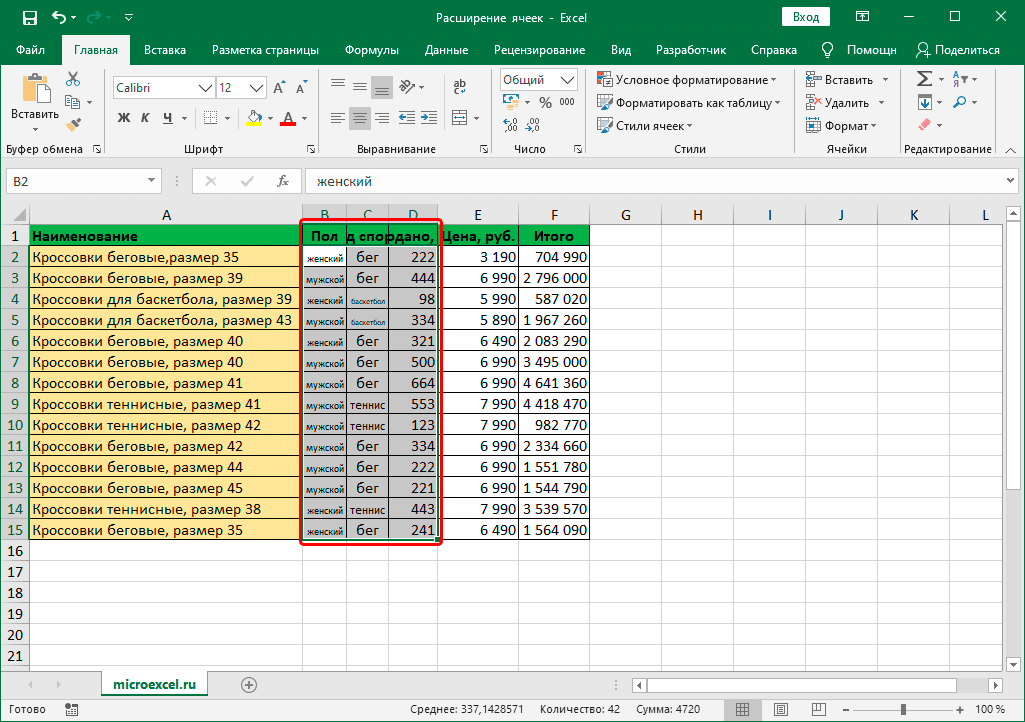This screenshot has height=722, width=1025.
Task: Open the Файл menu
Action: (x=30, y=50)
